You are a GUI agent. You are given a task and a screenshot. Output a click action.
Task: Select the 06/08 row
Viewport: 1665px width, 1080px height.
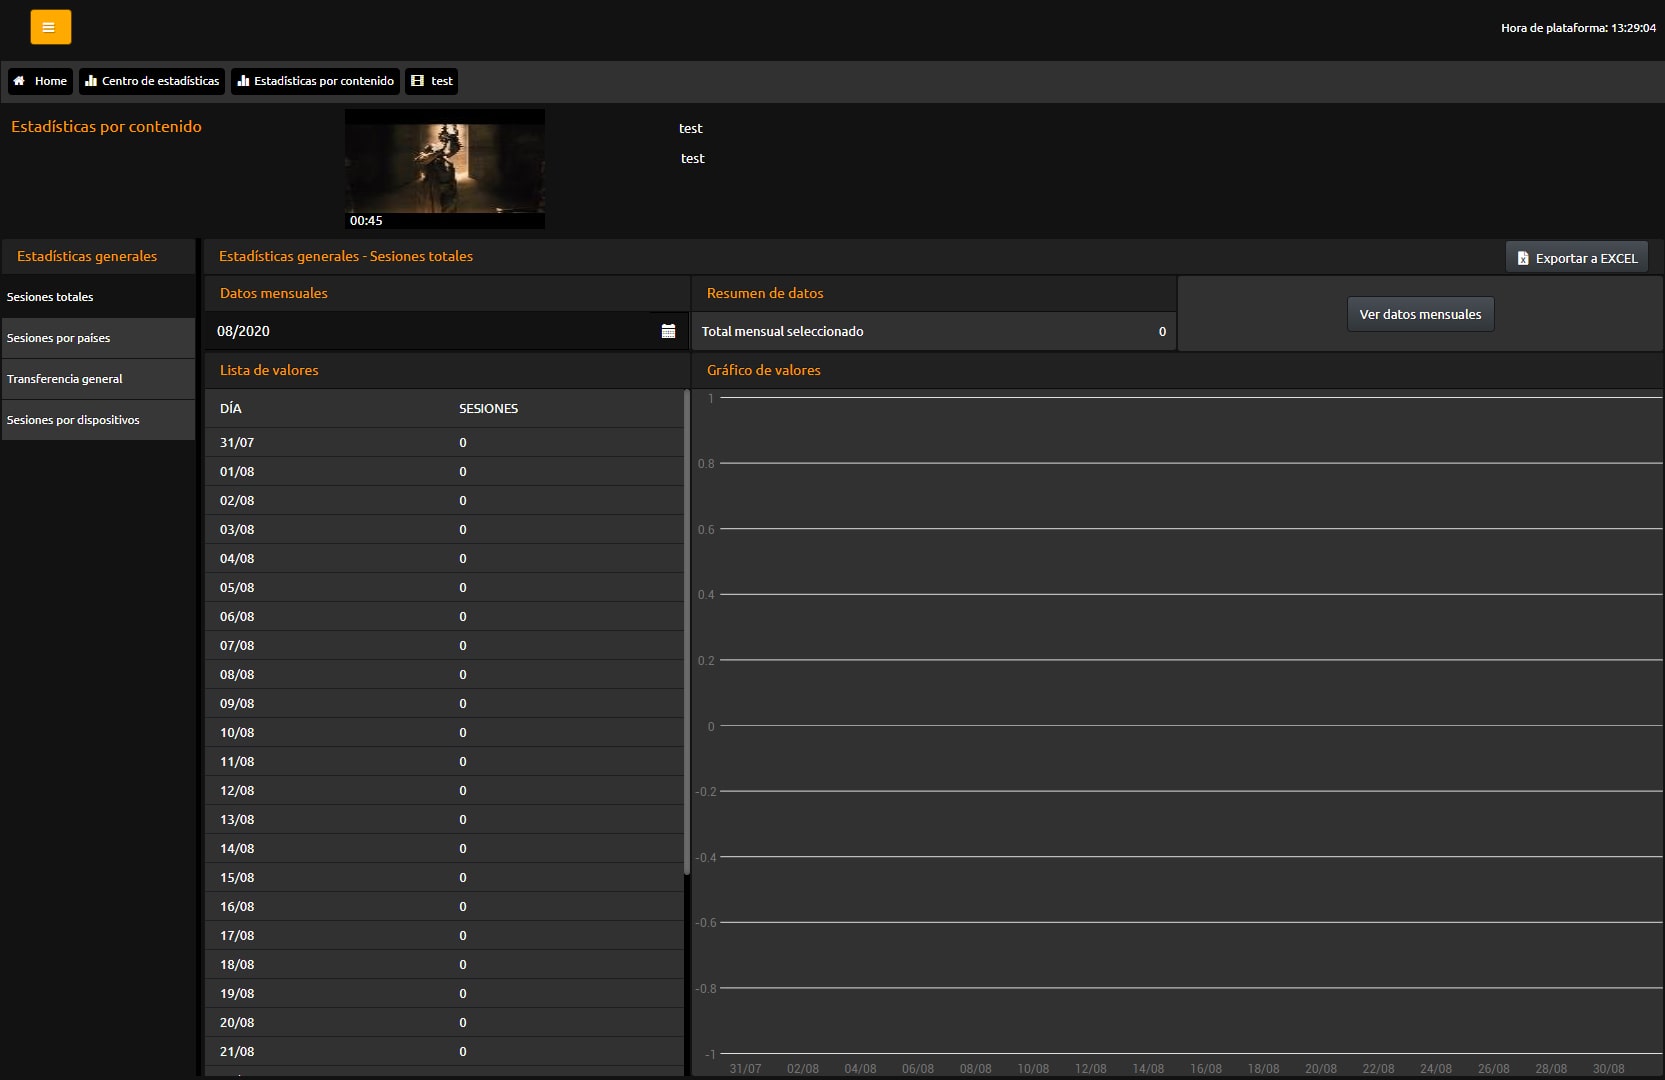click(x=444, y=616)
